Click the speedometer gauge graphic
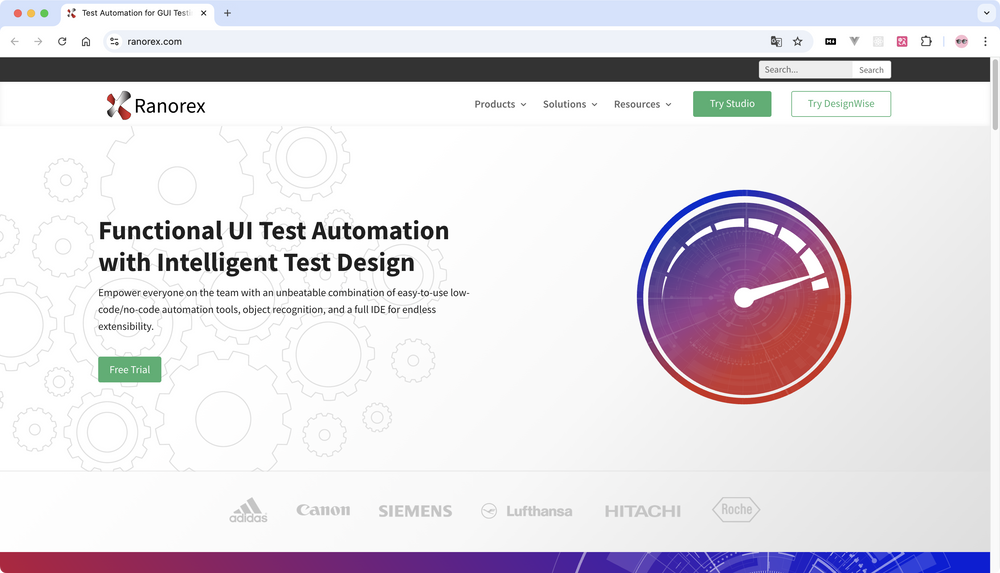 coord(744,297)
